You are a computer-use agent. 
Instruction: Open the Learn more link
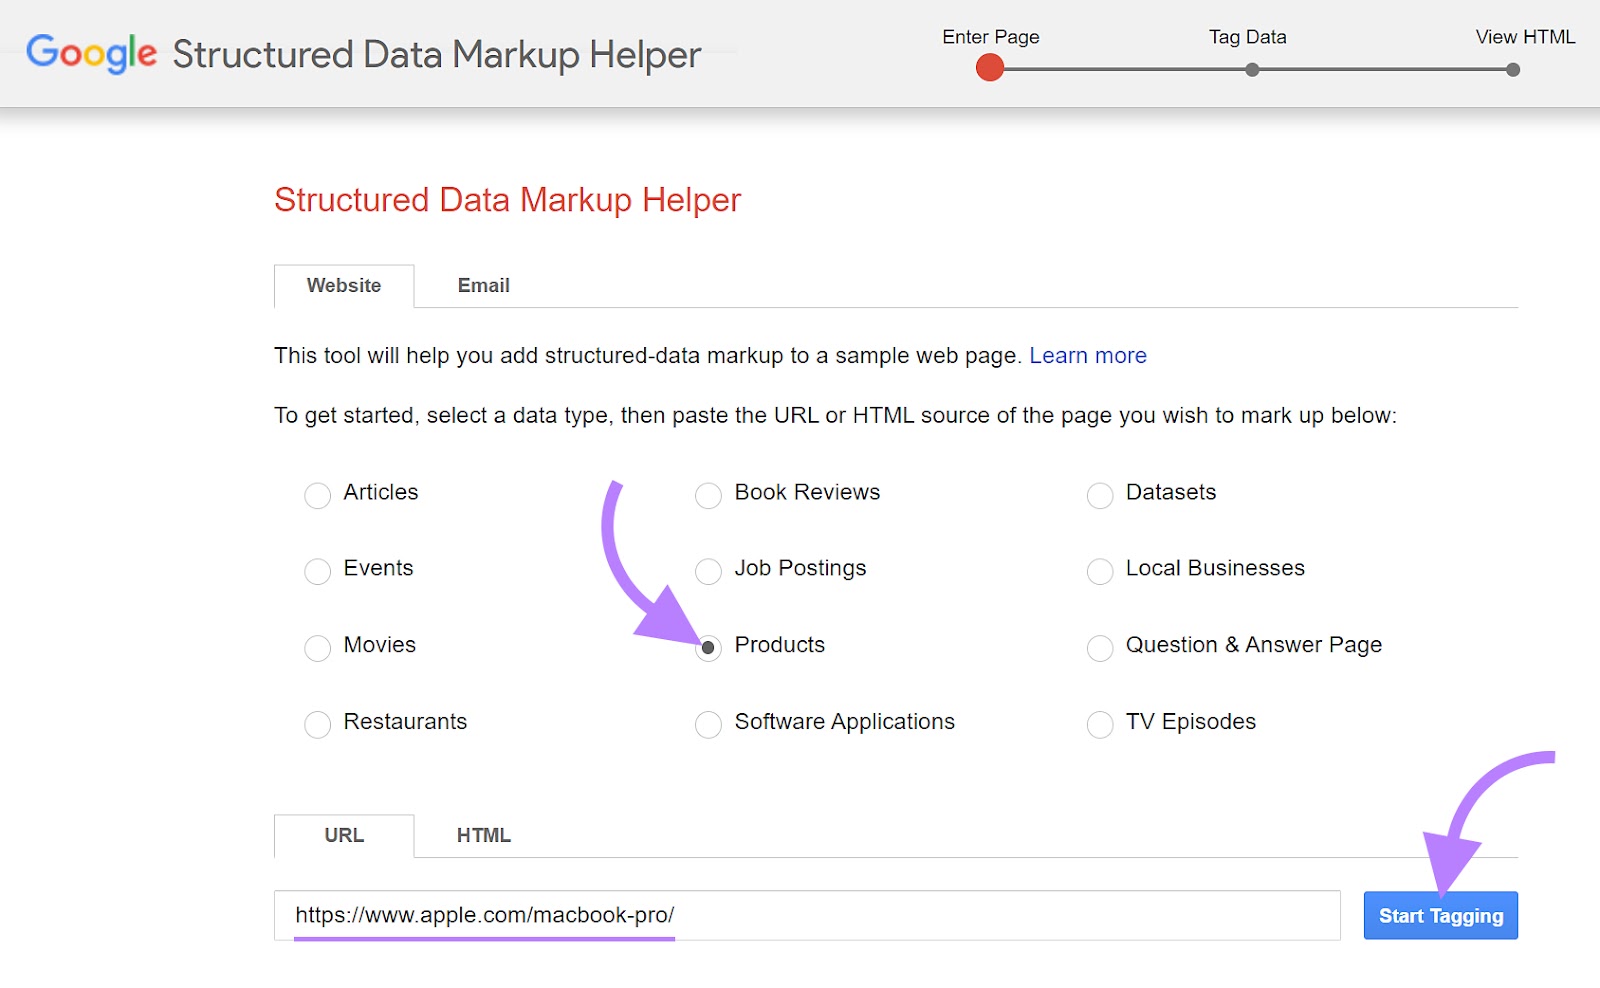(1088, 355)
